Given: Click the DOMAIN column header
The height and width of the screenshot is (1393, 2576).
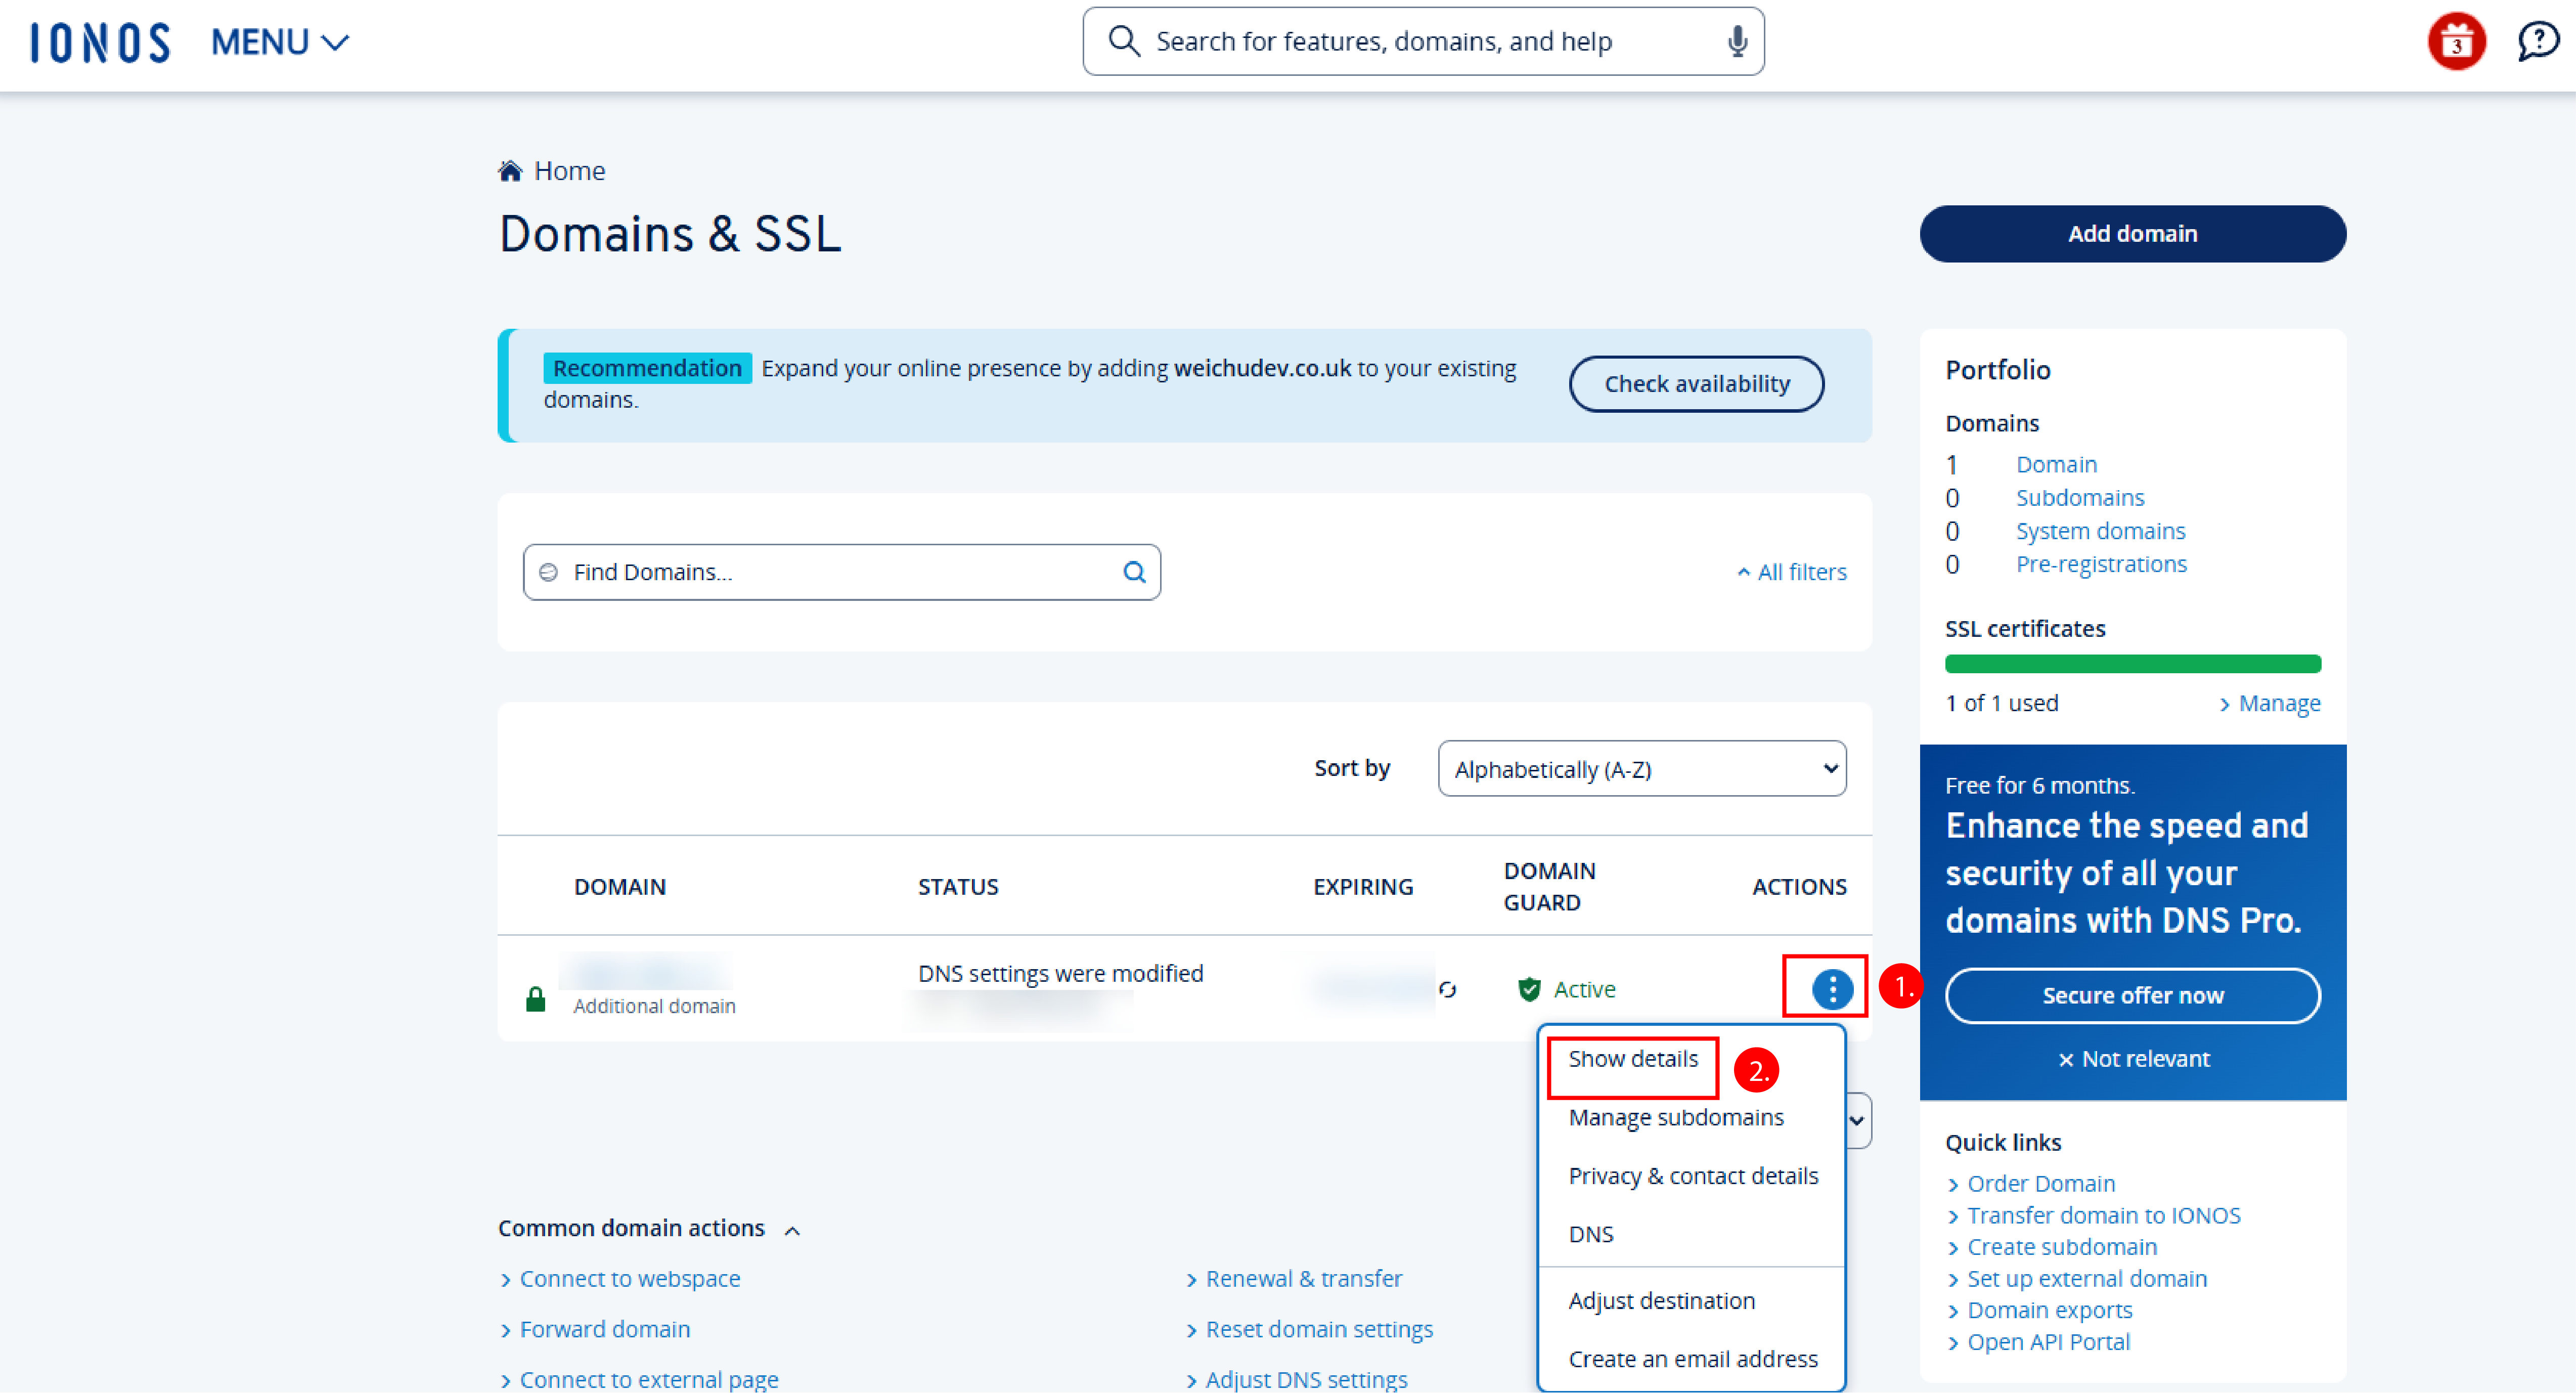Looking at the screenshot, I should click(x=619, y=887).
